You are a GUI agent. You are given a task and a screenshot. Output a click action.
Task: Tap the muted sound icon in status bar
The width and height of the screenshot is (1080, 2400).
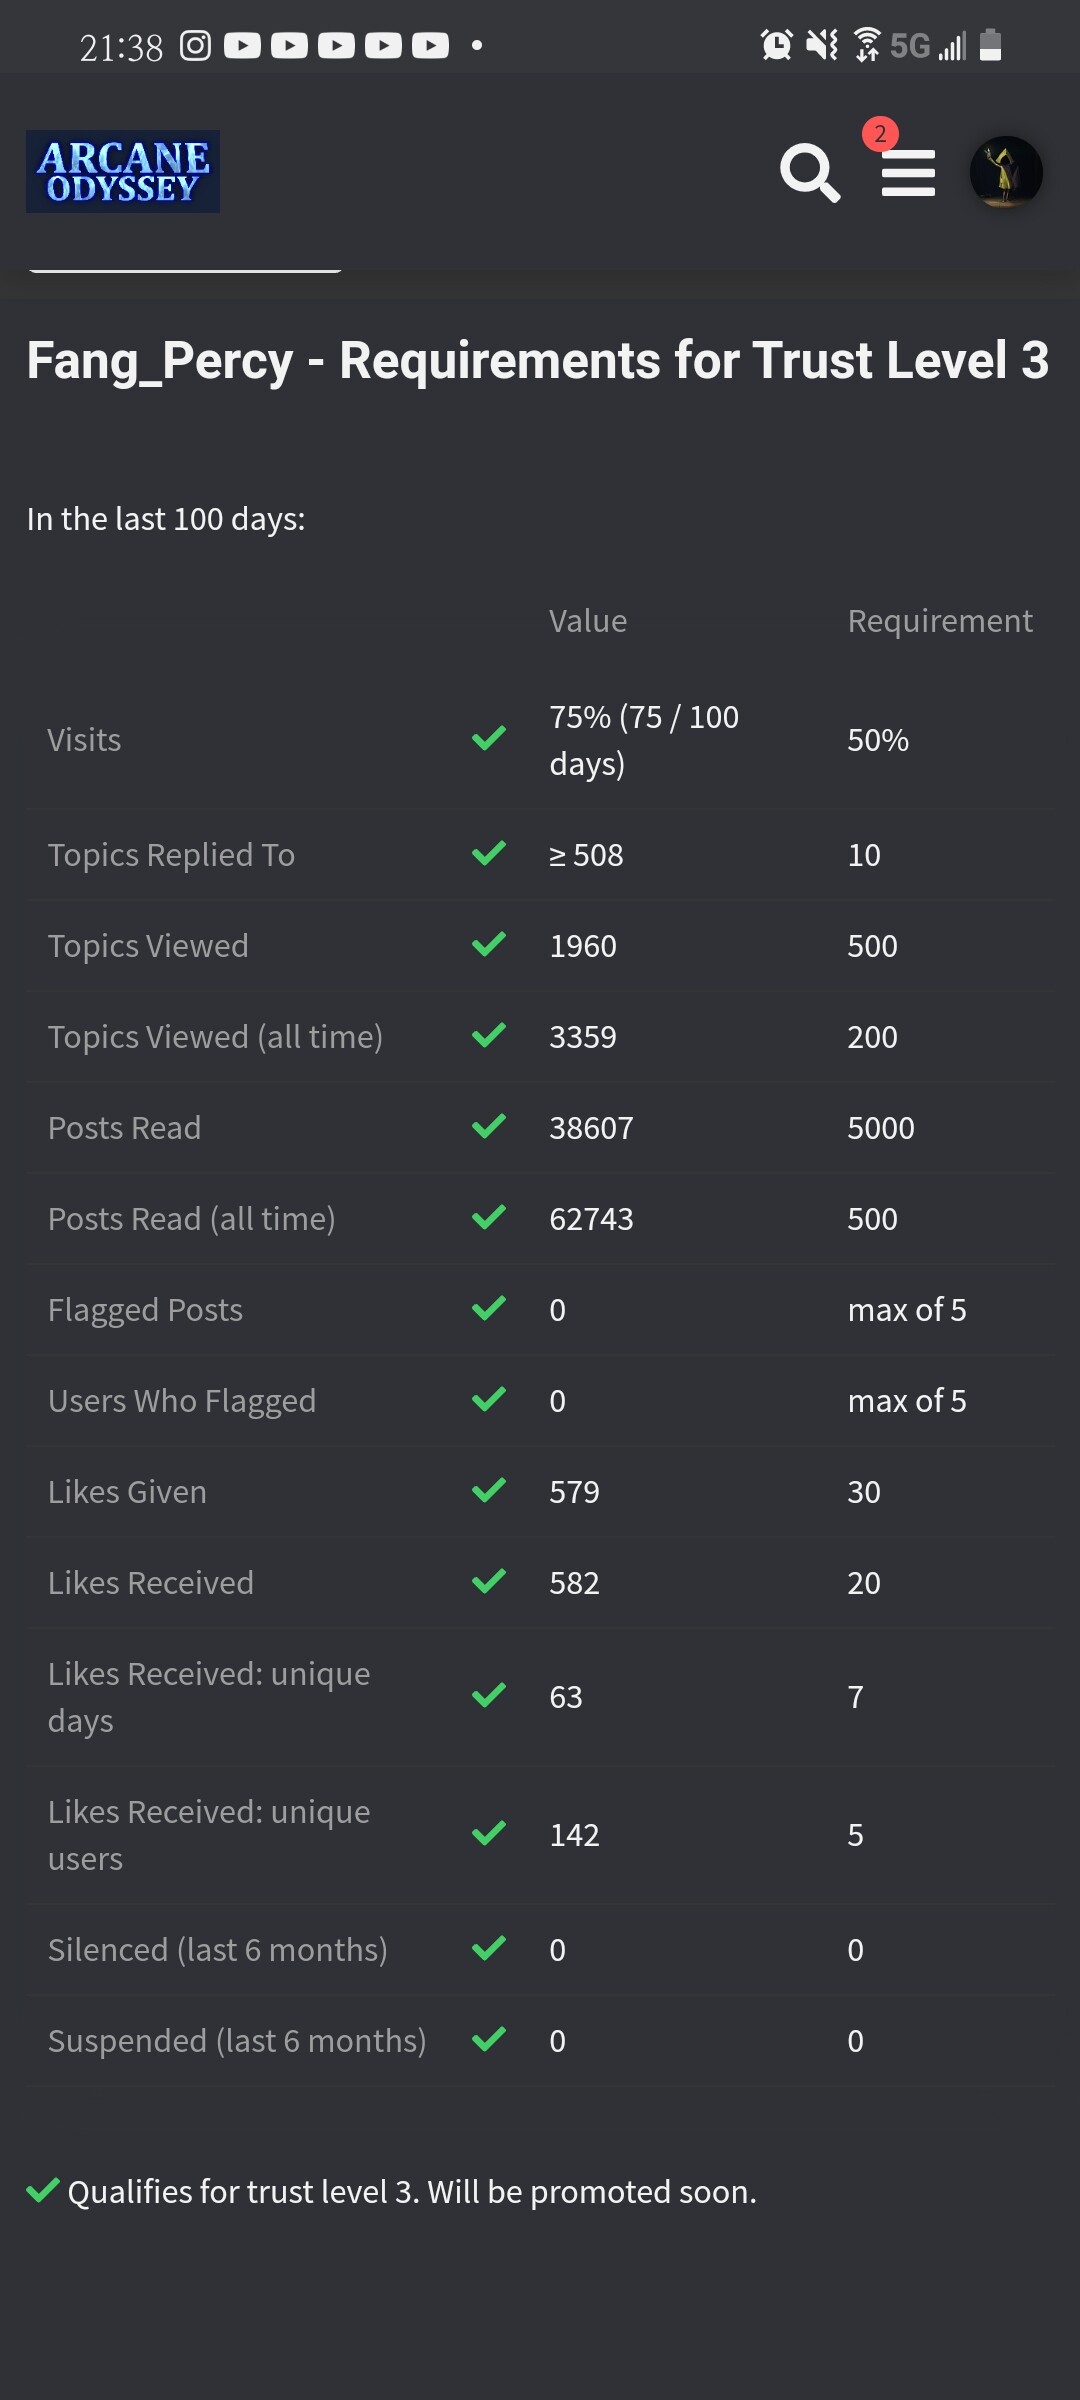tap(822, 45)
